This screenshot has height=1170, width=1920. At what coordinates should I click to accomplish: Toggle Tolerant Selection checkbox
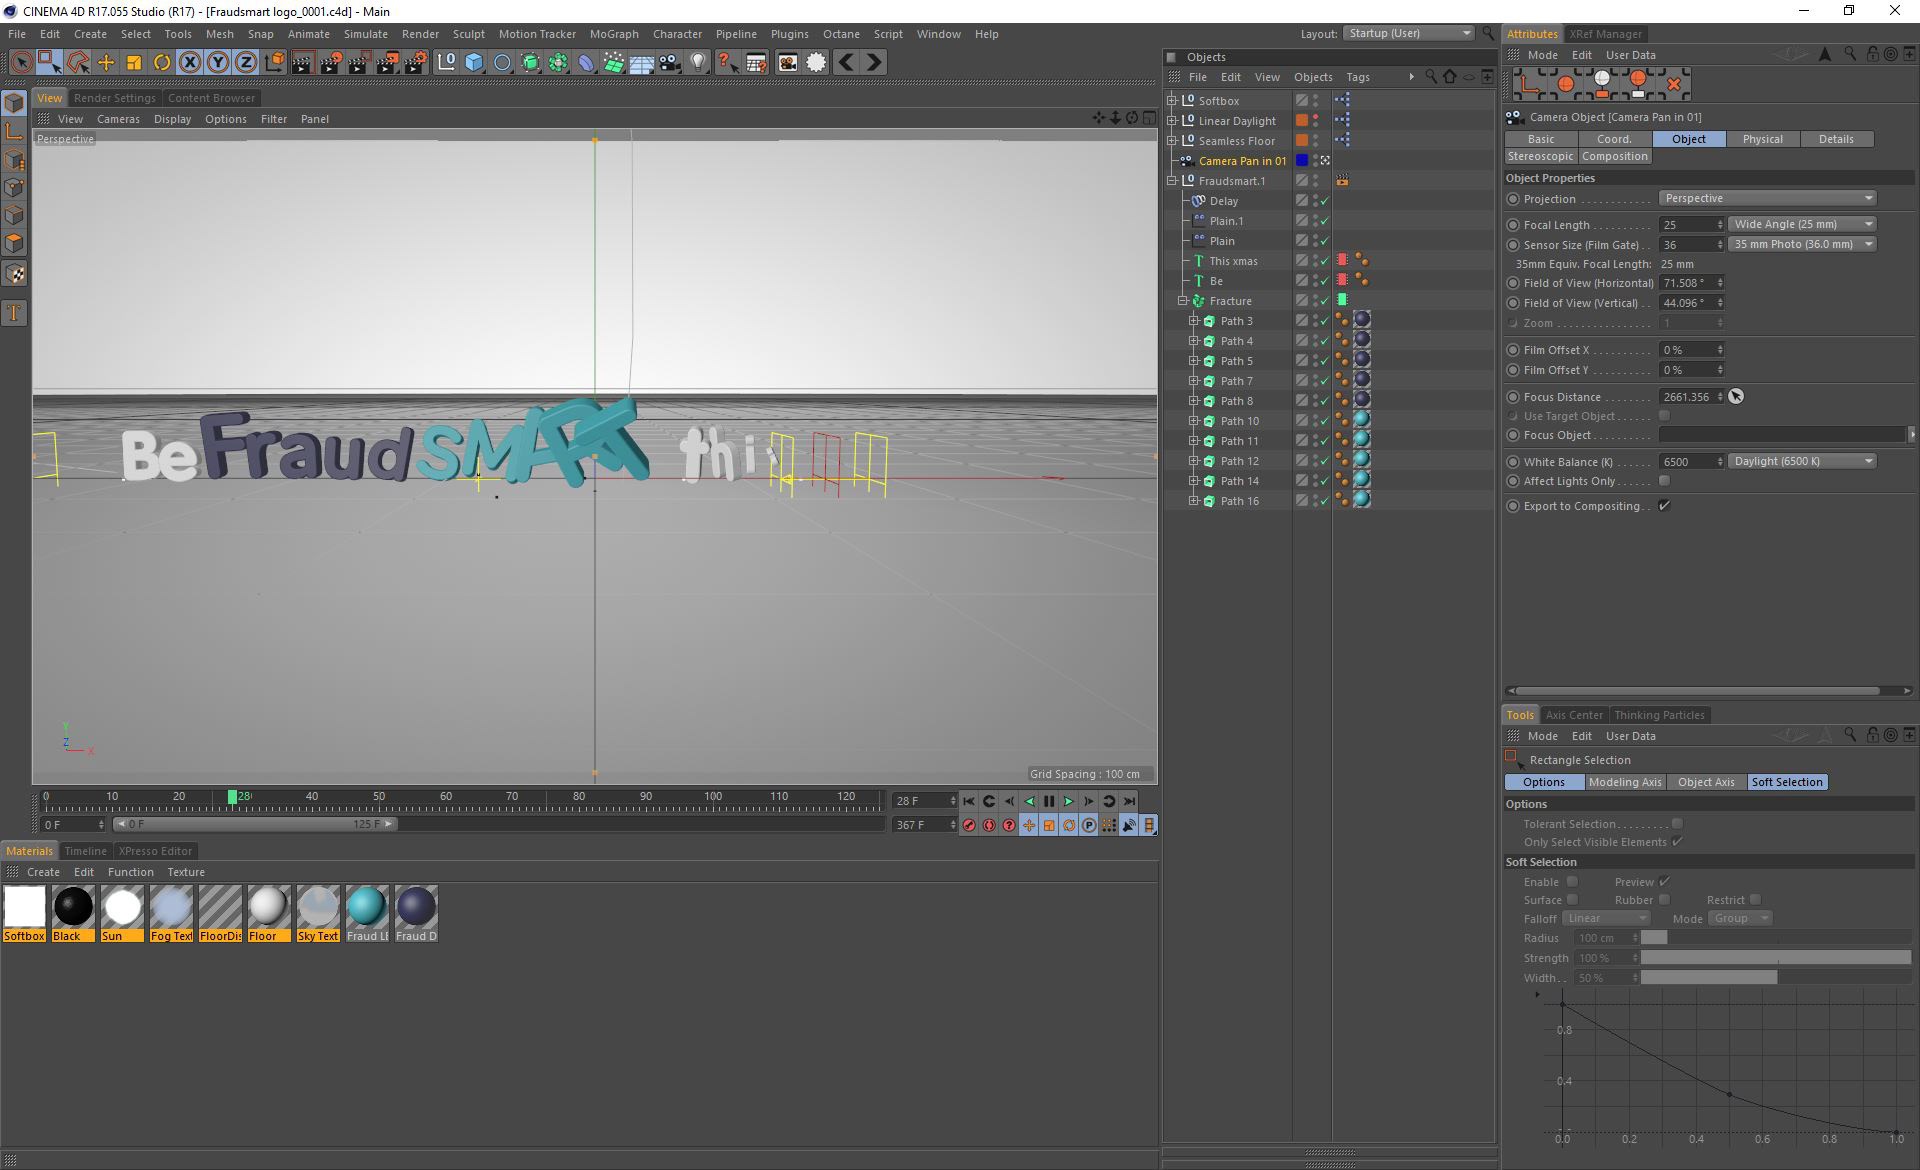[x=1677, y=824]
